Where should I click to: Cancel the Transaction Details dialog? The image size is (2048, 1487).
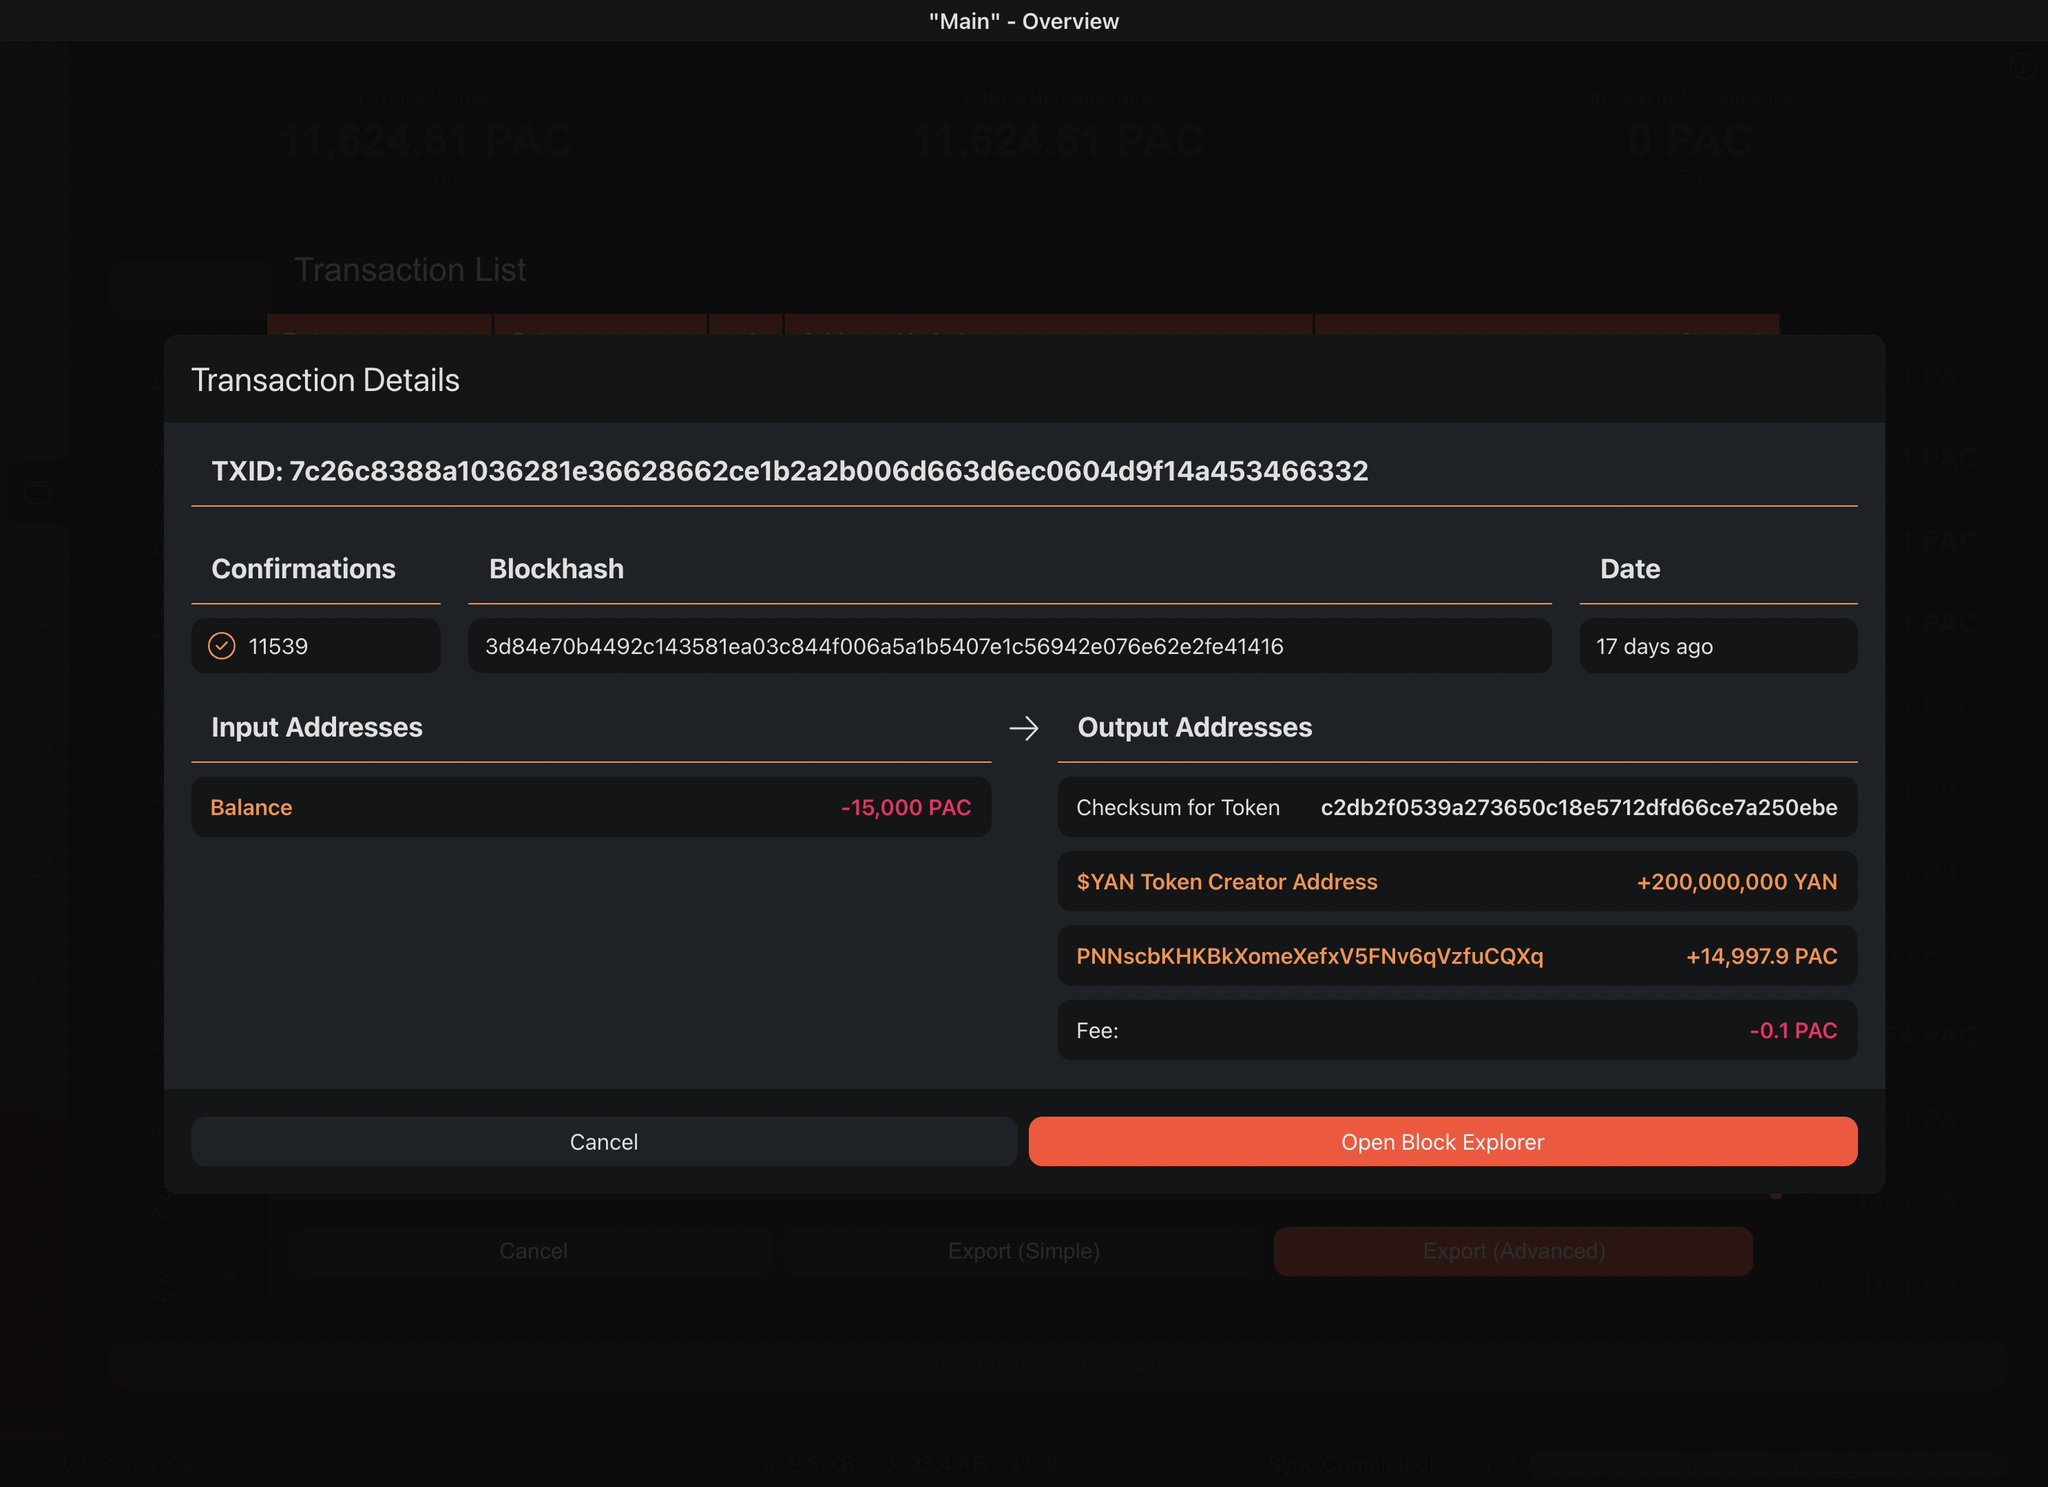tap(603, 1141)
